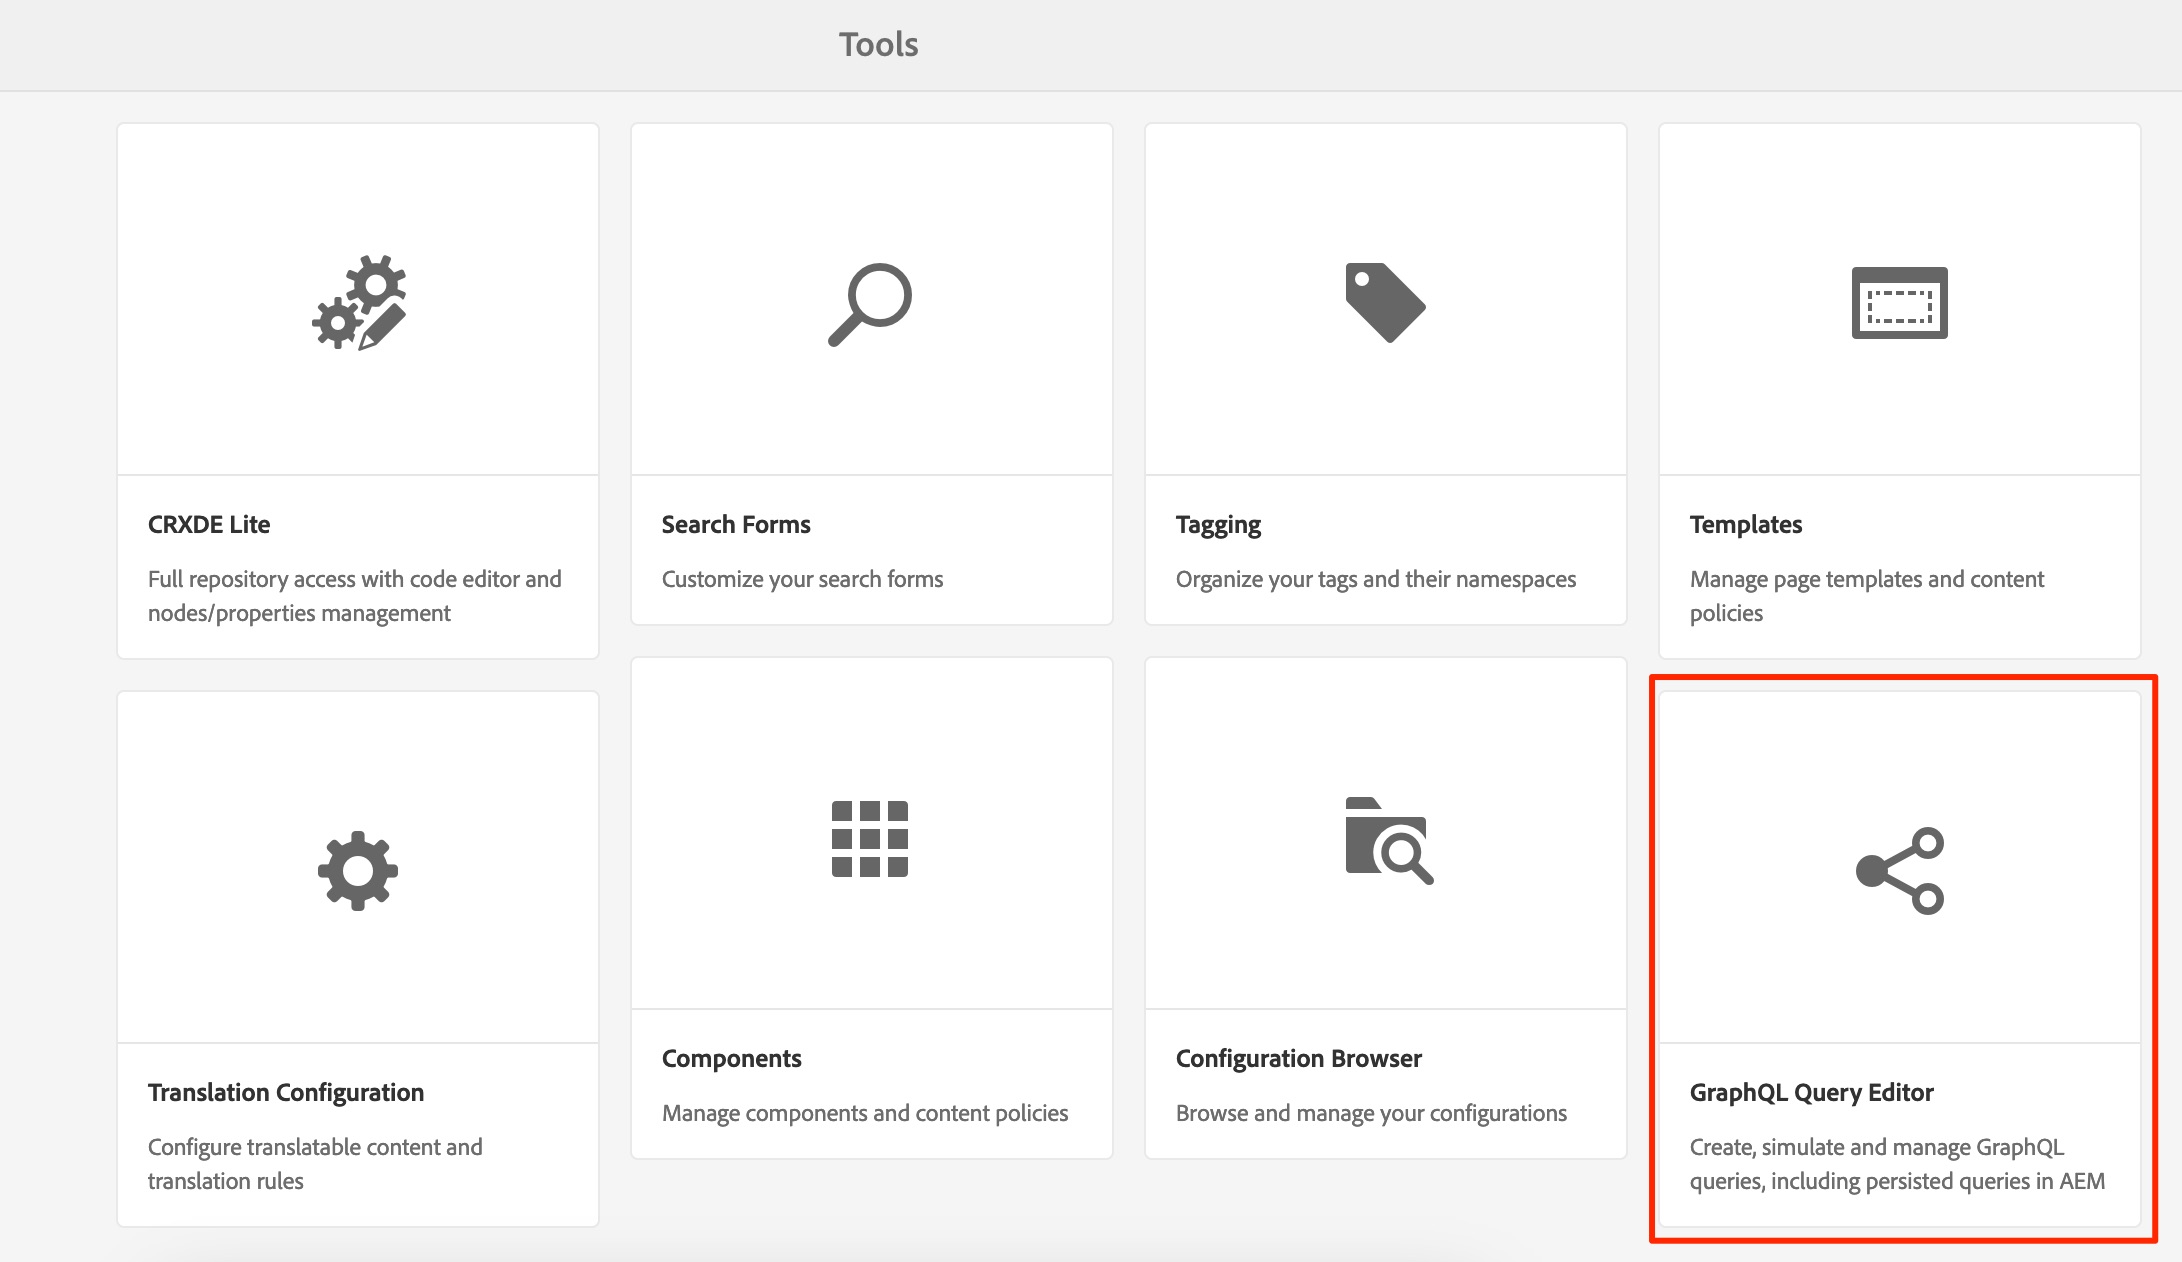This screenshot has height=1262, width=2182.
Task: Click the Components grid icon
Action: tap(870, 838)
